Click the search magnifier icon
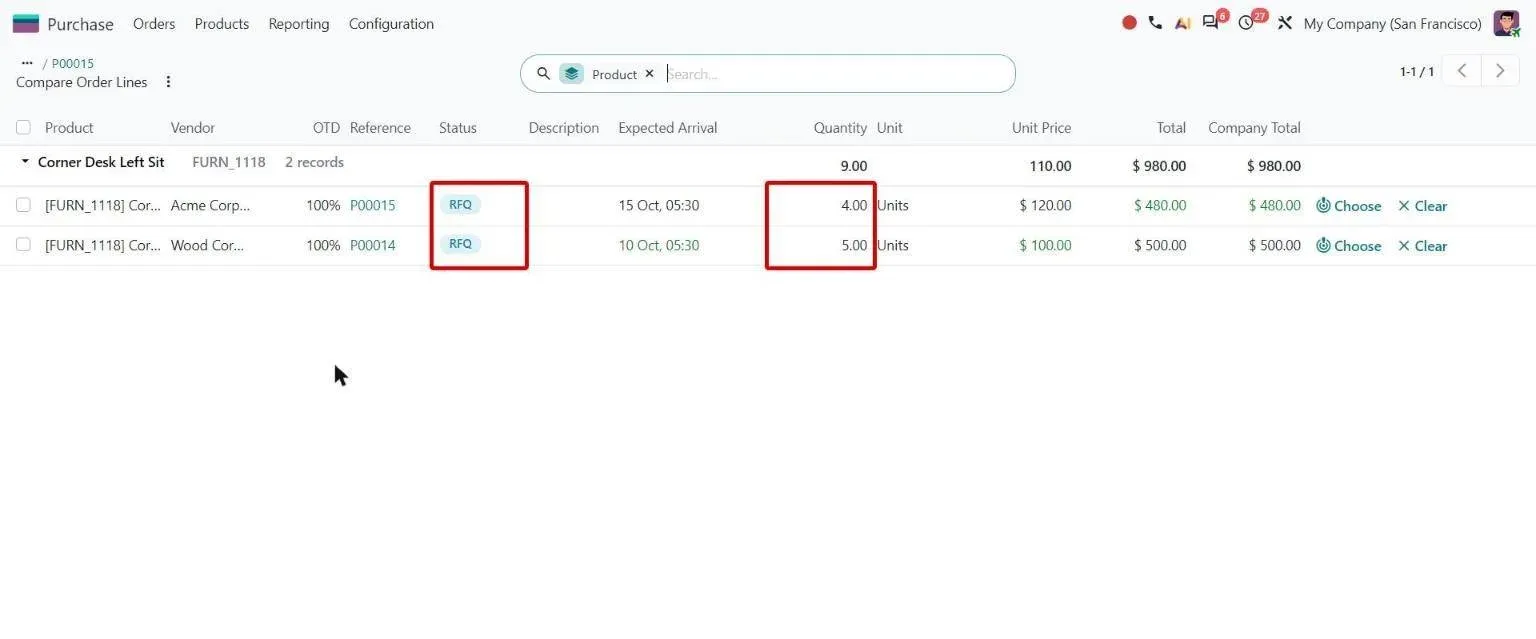Image resolution: width=1536 pixels, height=639 pixels. pyautogui.click(x=543, y=74)
